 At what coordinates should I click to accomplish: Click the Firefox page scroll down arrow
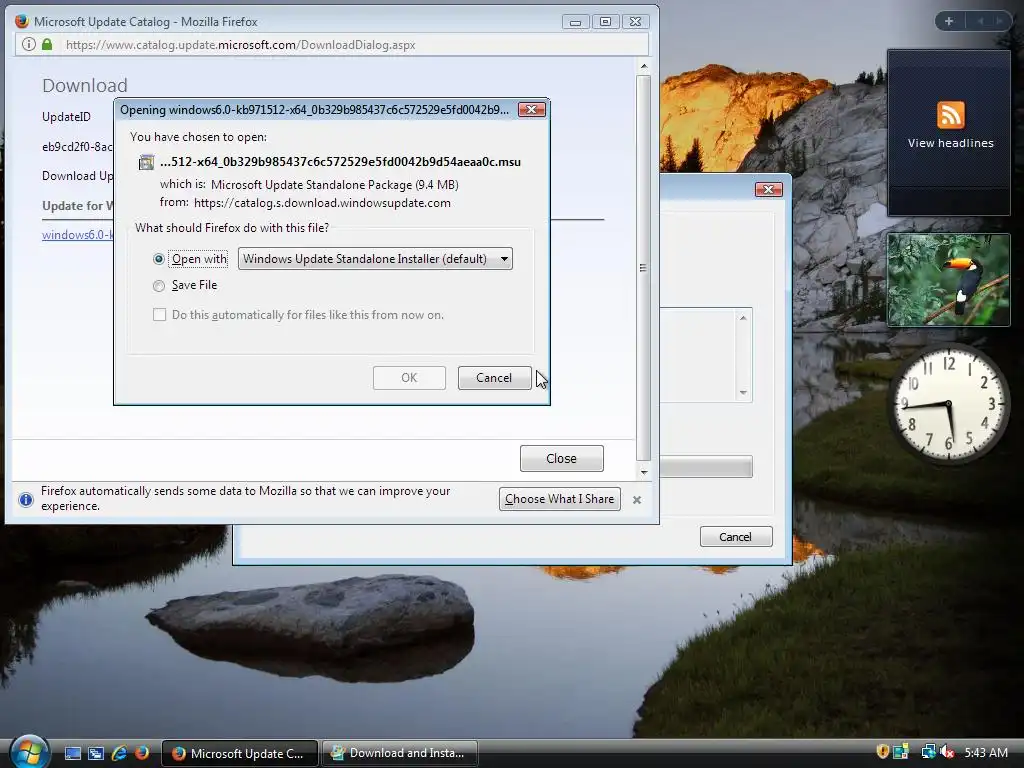644,472
